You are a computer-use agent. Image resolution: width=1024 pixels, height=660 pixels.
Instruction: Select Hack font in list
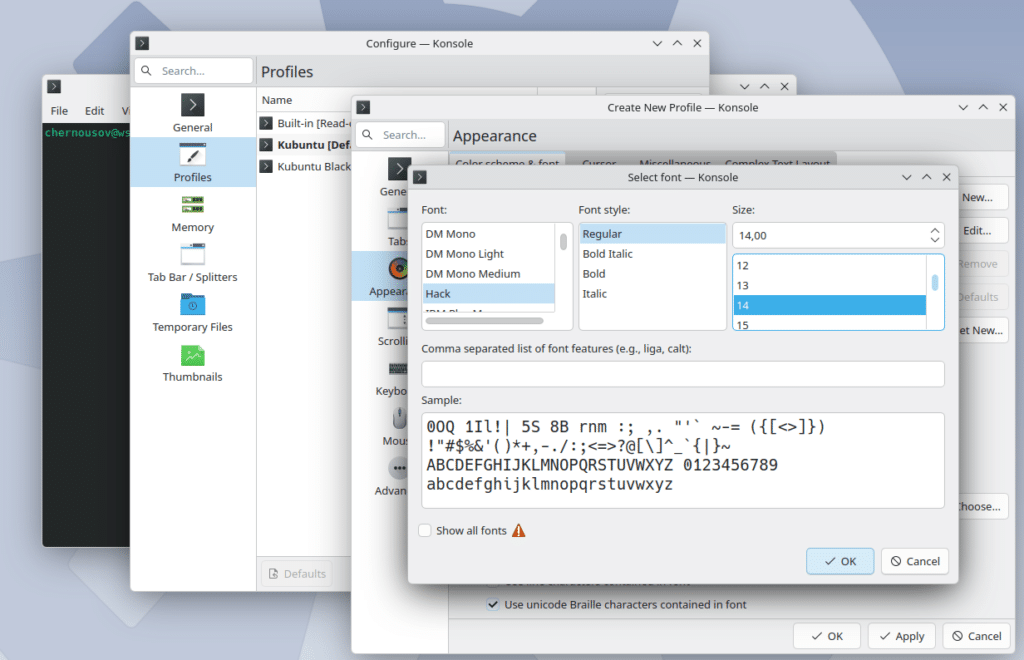[x=488, y=294]
